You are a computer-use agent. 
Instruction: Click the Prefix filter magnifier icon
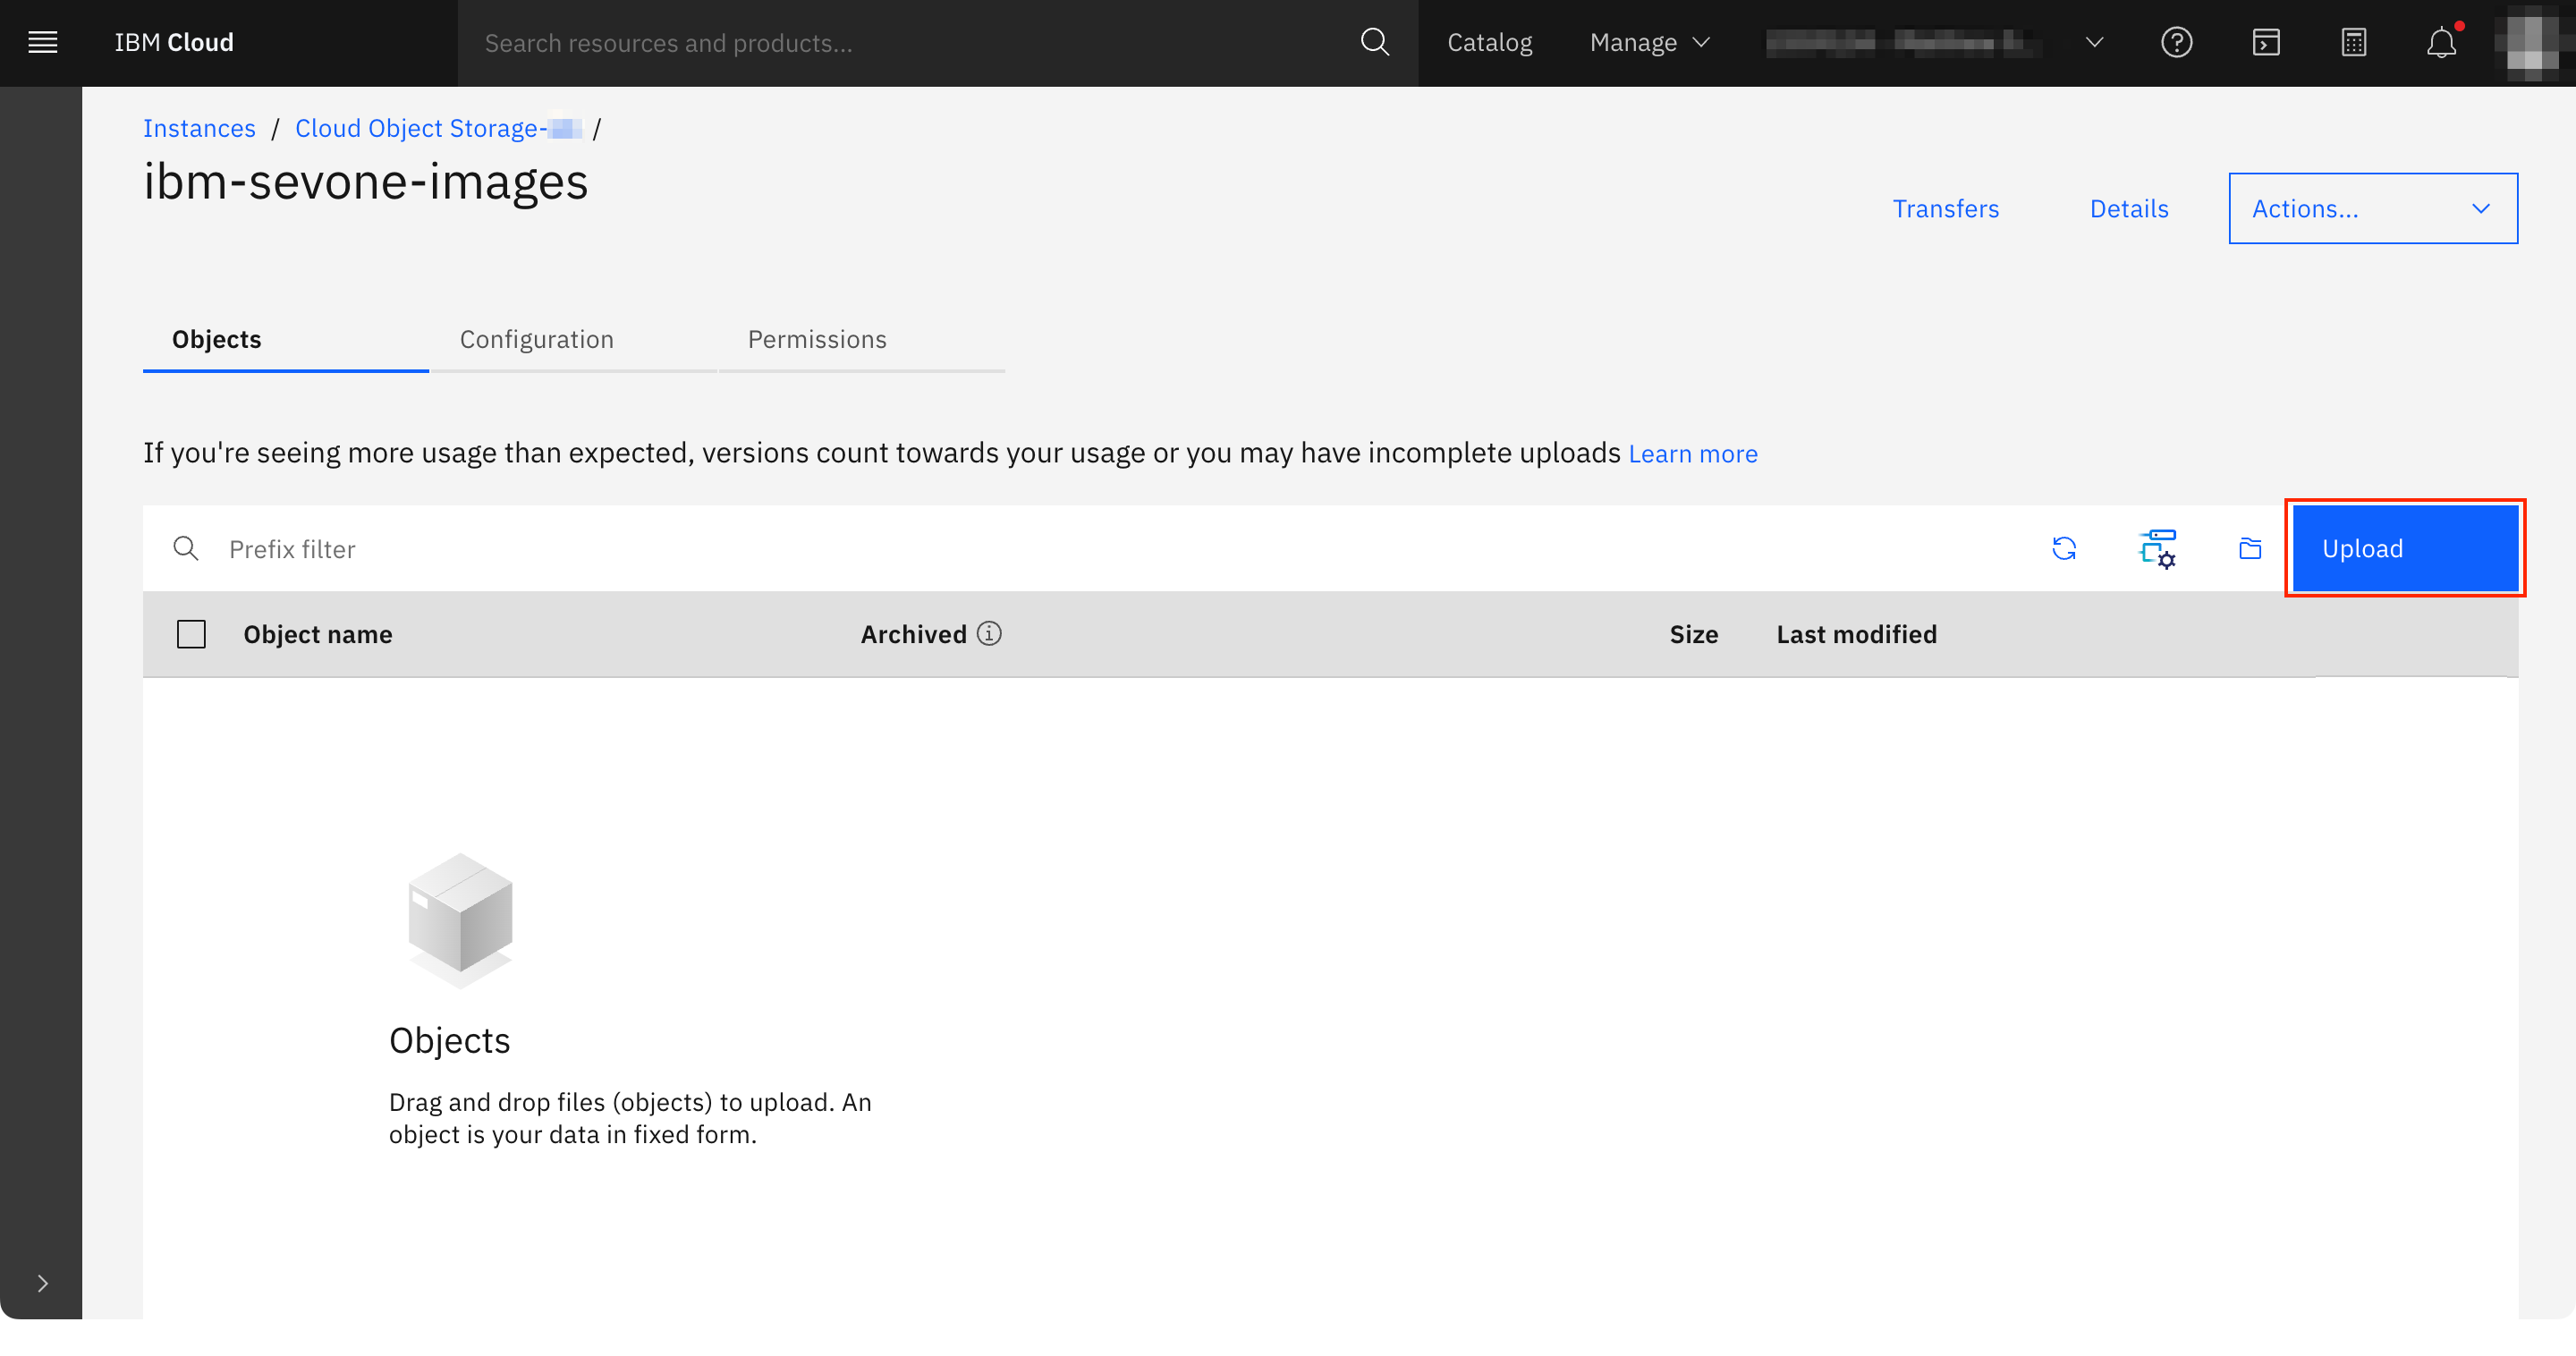point(185,549)
